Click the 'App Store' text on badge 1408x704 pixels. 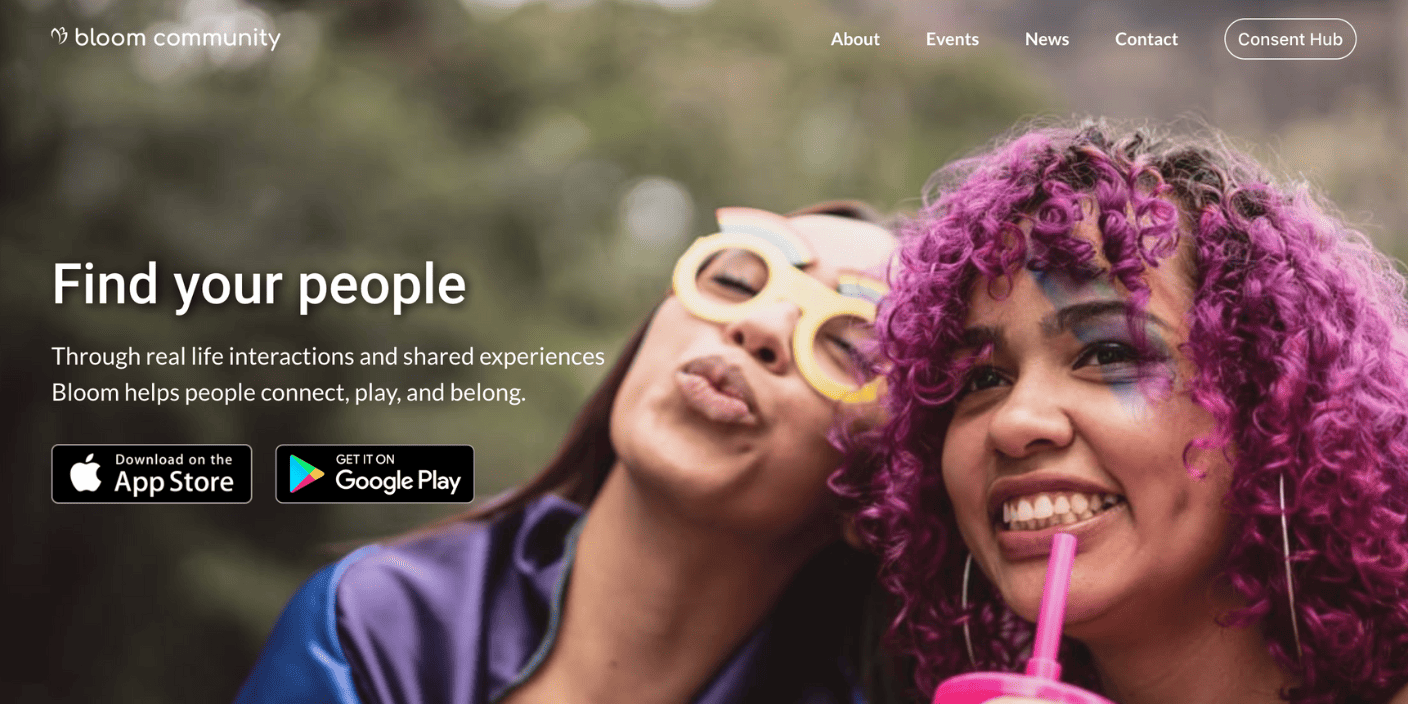[174, 483]
